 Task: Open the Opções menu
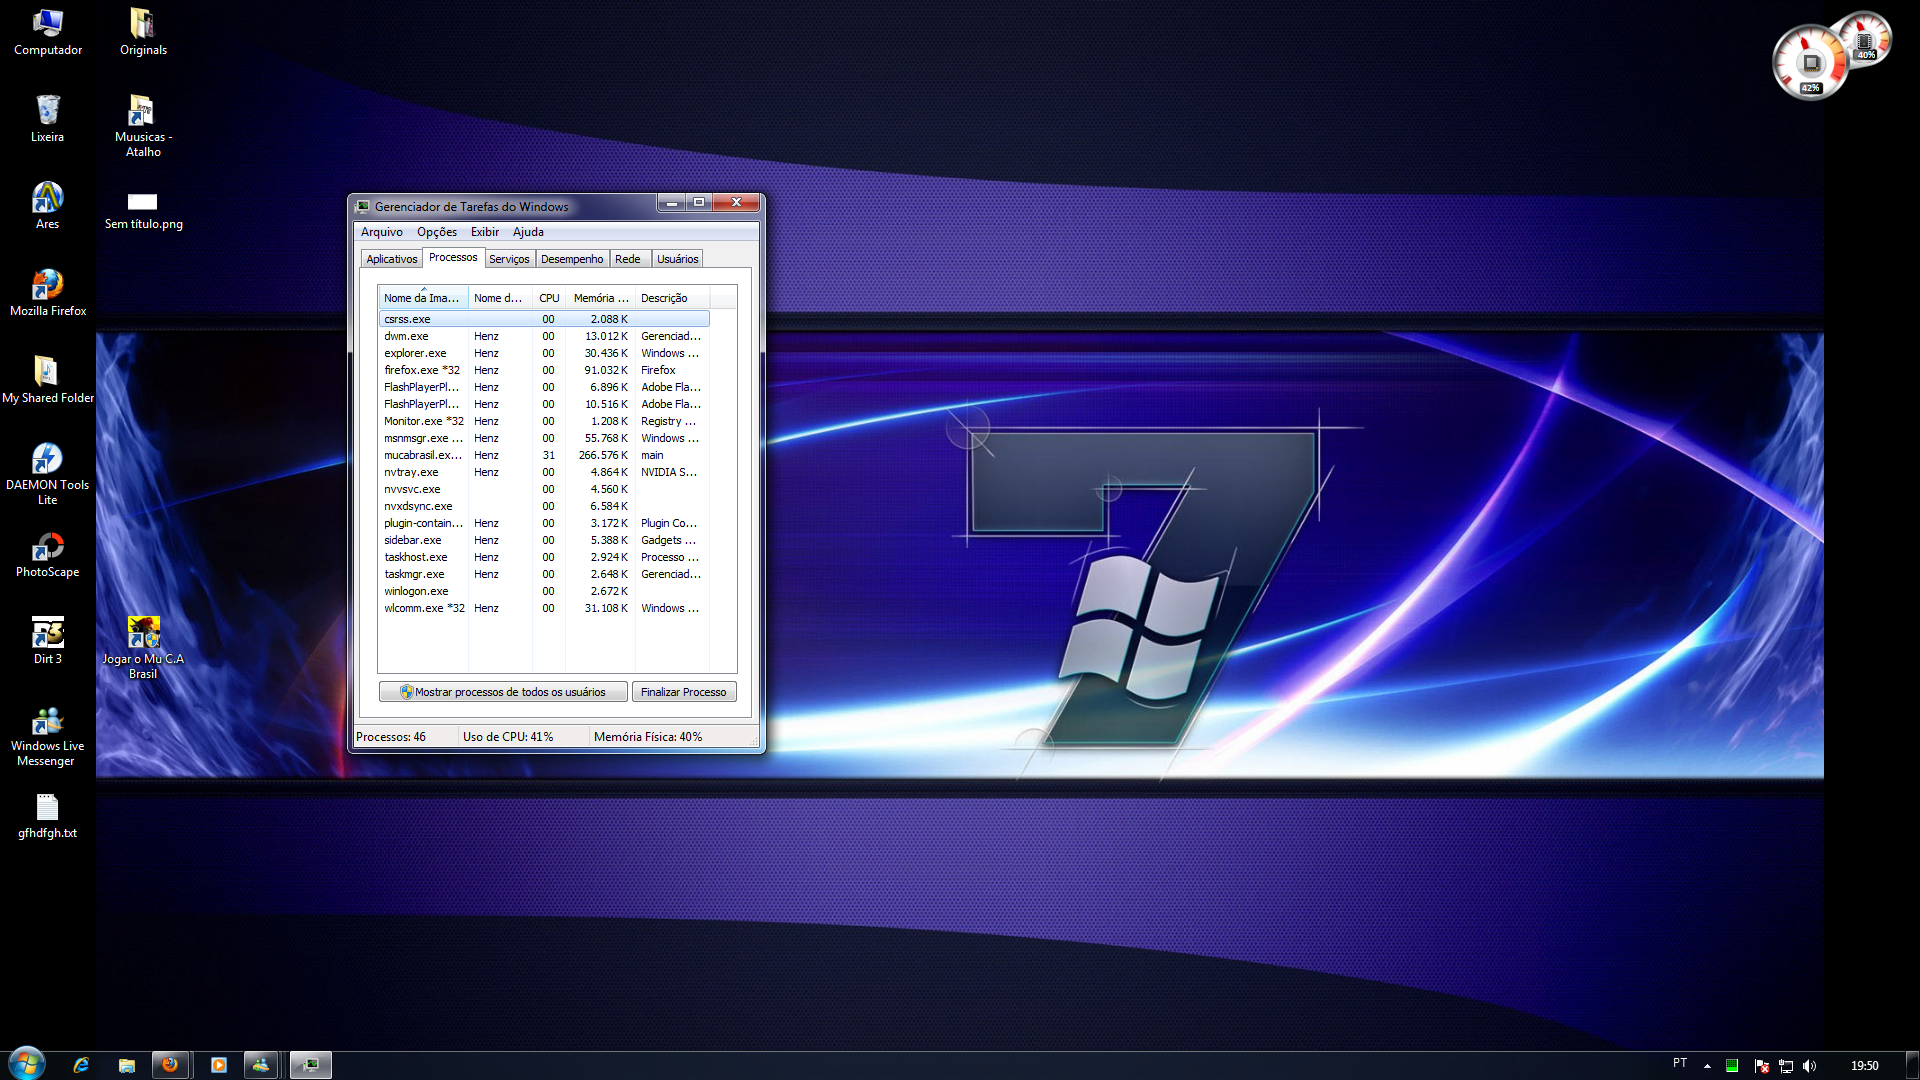(x=436, y=232)
